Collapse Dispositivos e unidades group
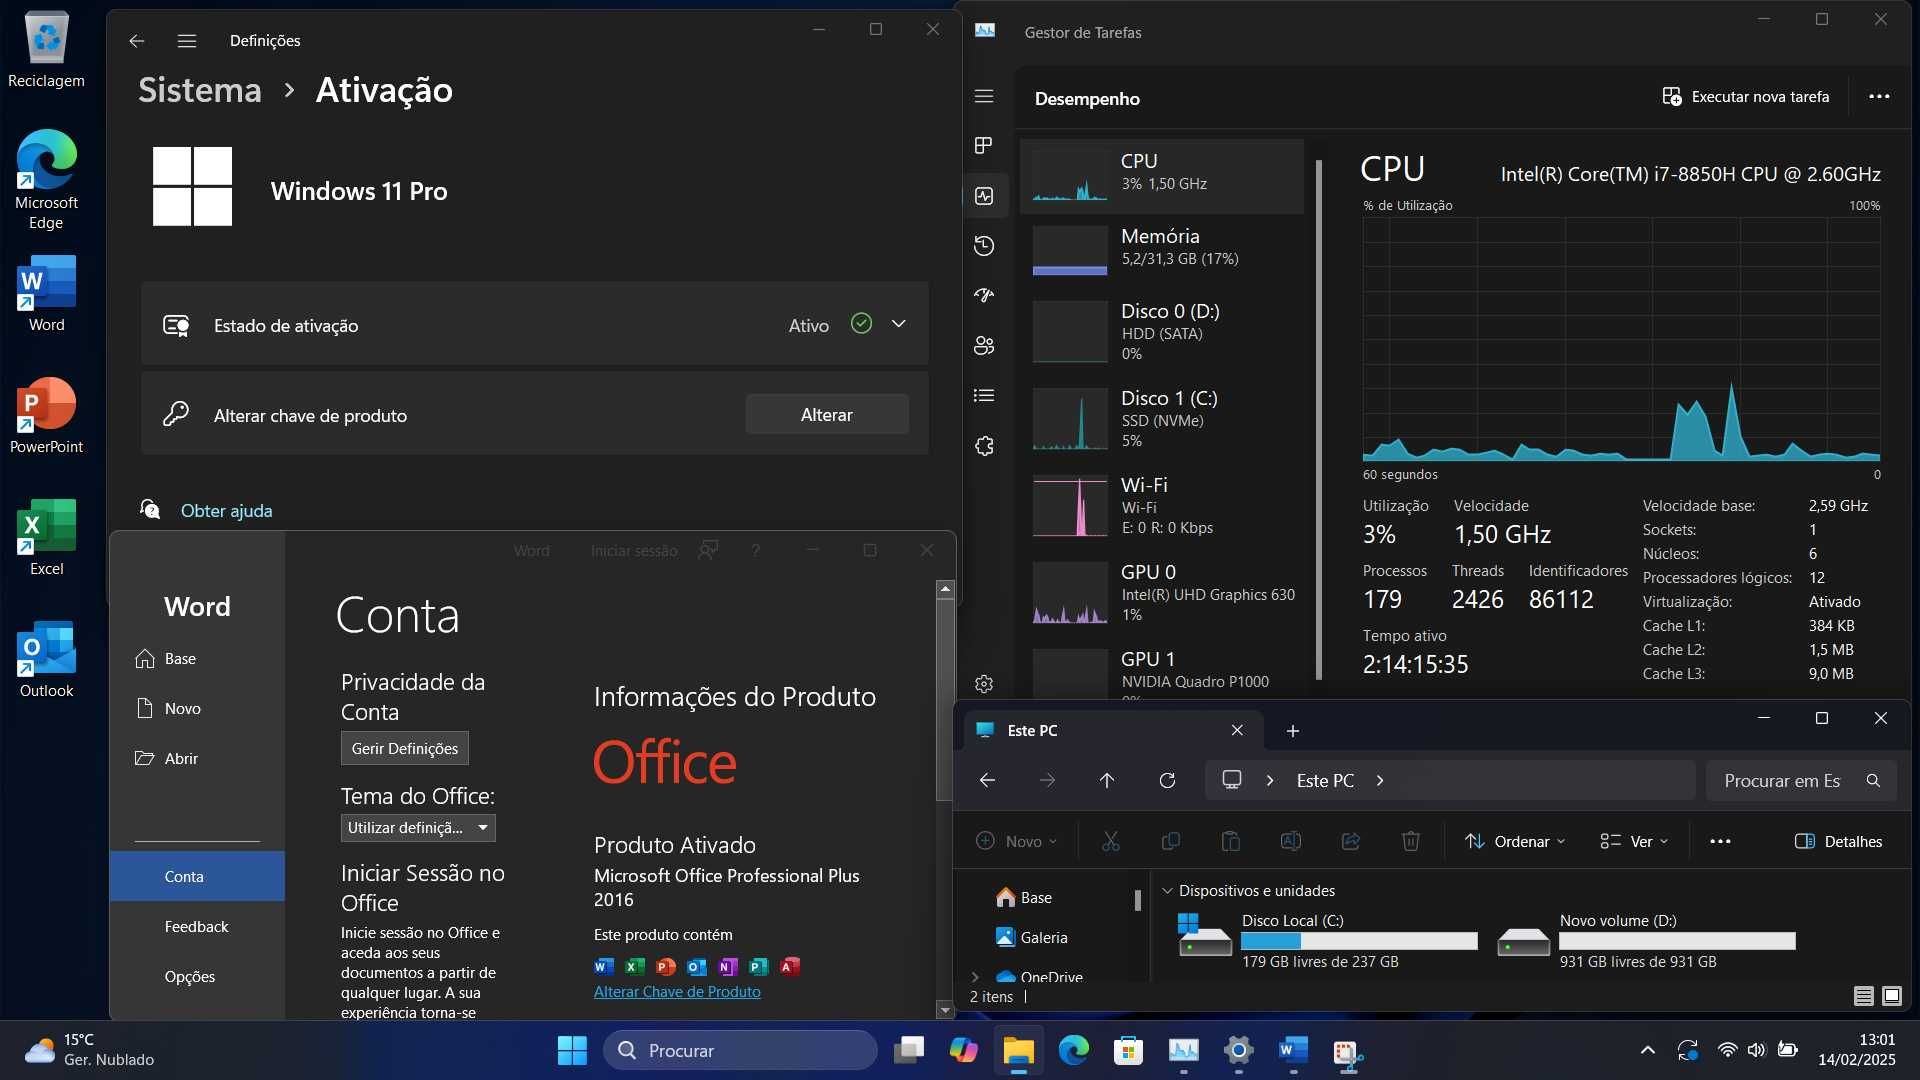 1167,891
